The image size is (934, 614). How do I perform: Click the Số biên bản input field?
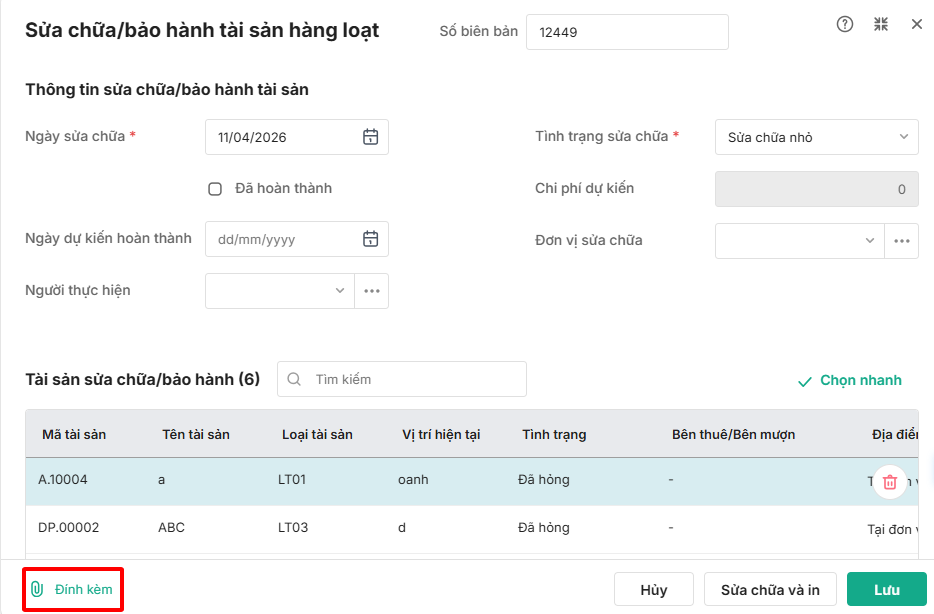pos(627,32)
